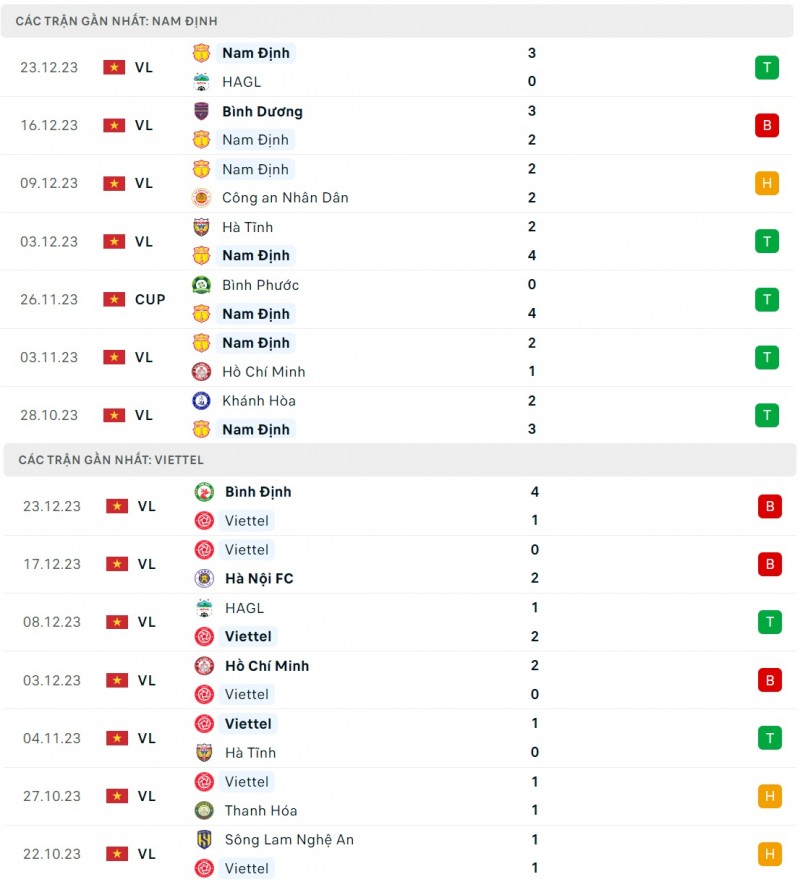Click the Bình Phước club logo

click(x=202, y=285)
